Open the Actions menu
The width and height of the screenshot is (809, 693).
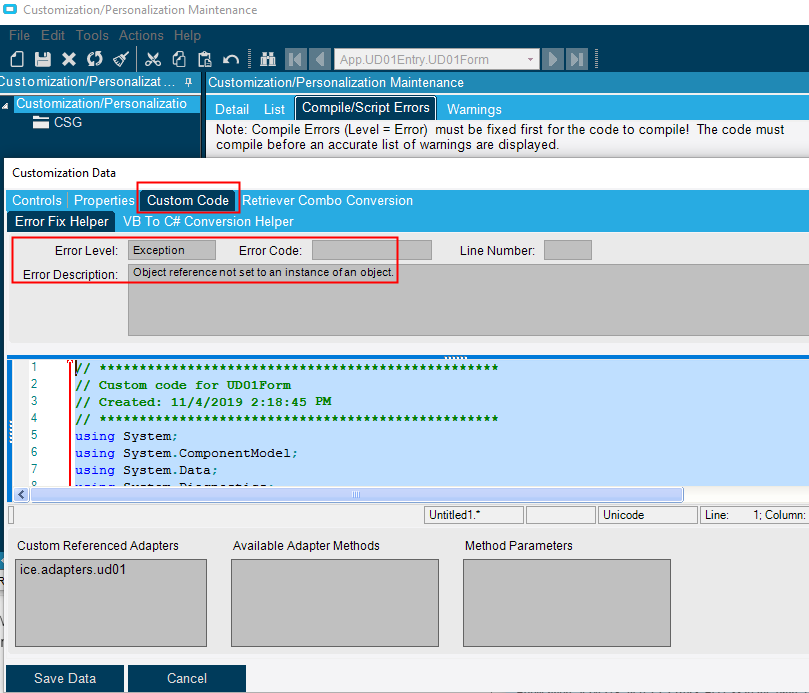pos(141,35)
